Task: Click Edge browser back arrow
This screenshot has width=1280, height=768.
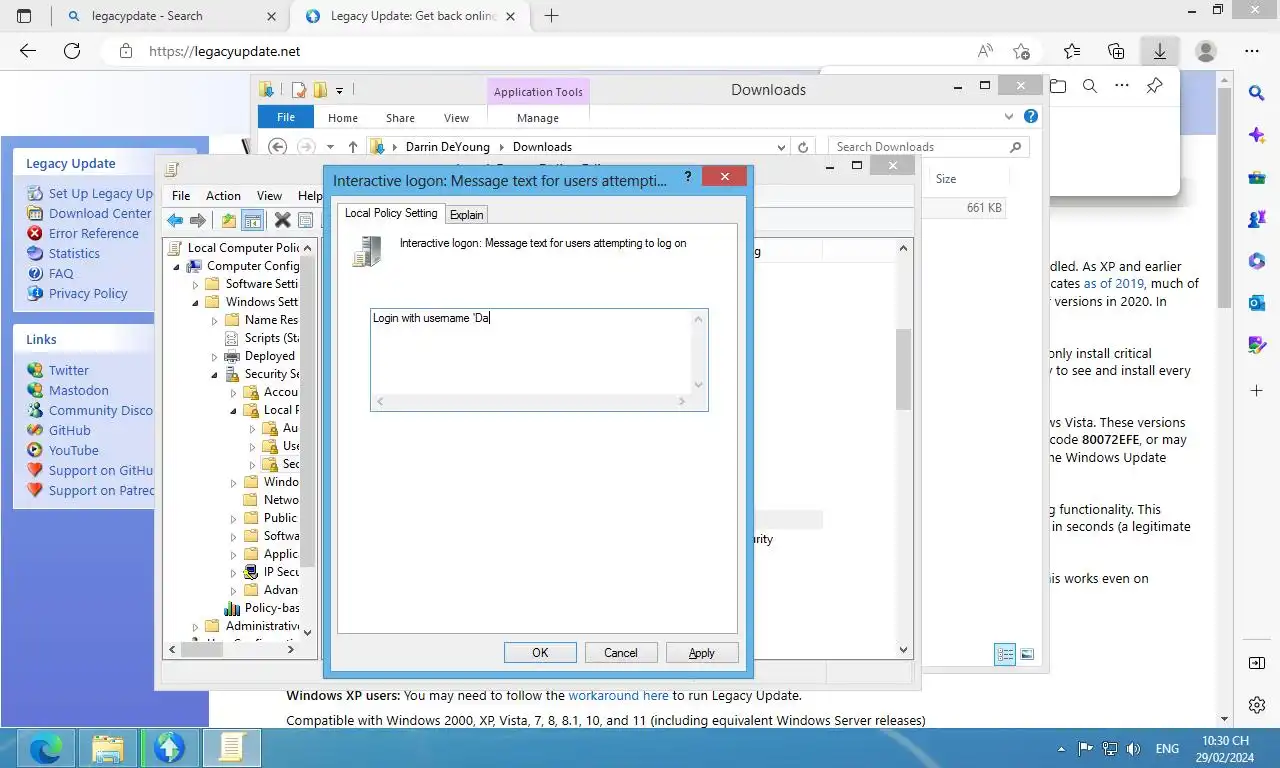Action: click(28, 51)
